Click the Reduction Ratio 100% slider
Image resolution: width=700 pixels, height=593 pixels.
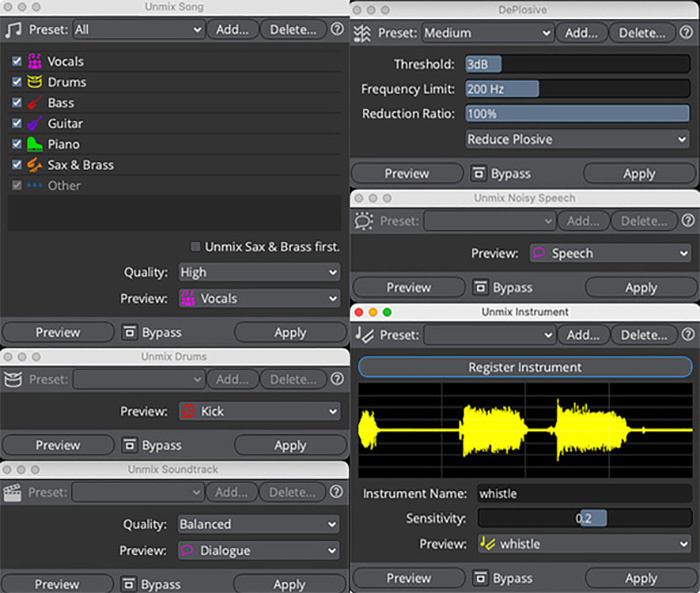(x=578, y=113)
